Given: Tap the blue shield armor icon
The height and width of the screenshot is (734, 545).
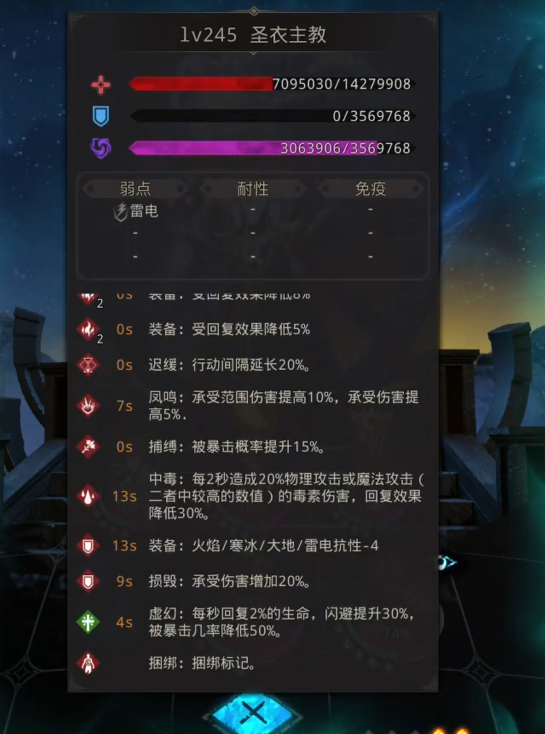Looking at the screenshot, I should [101, 116].
